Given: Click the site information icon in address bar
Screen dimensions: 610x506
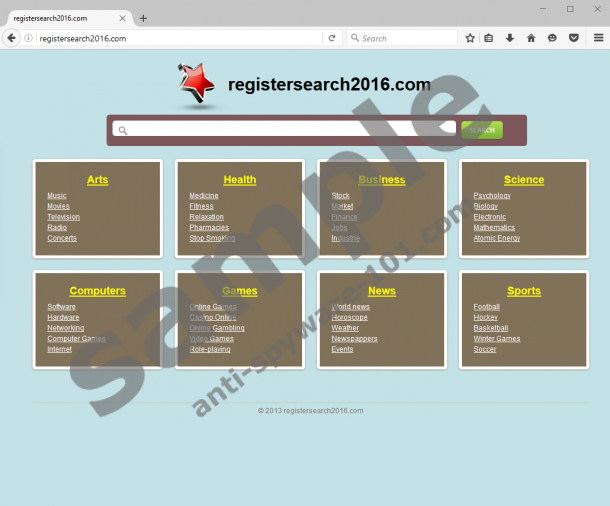Looking at the screenshot, I should (29, 38).
